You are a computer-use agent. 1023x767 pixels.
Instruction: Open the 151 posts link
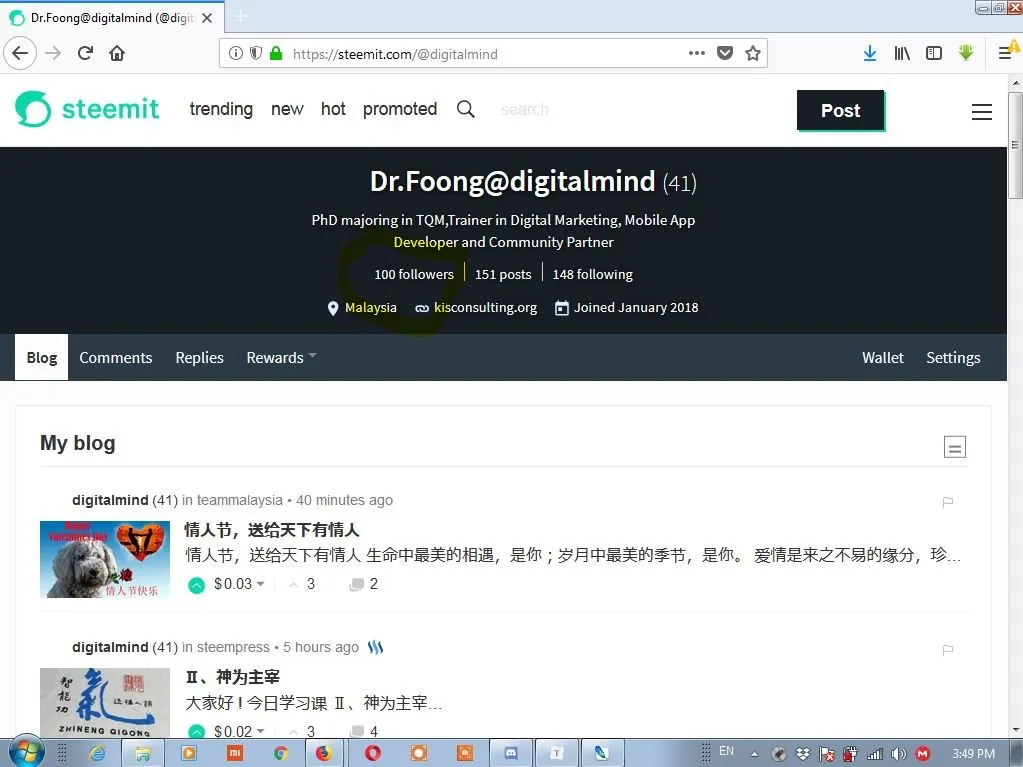coord(503,275)
